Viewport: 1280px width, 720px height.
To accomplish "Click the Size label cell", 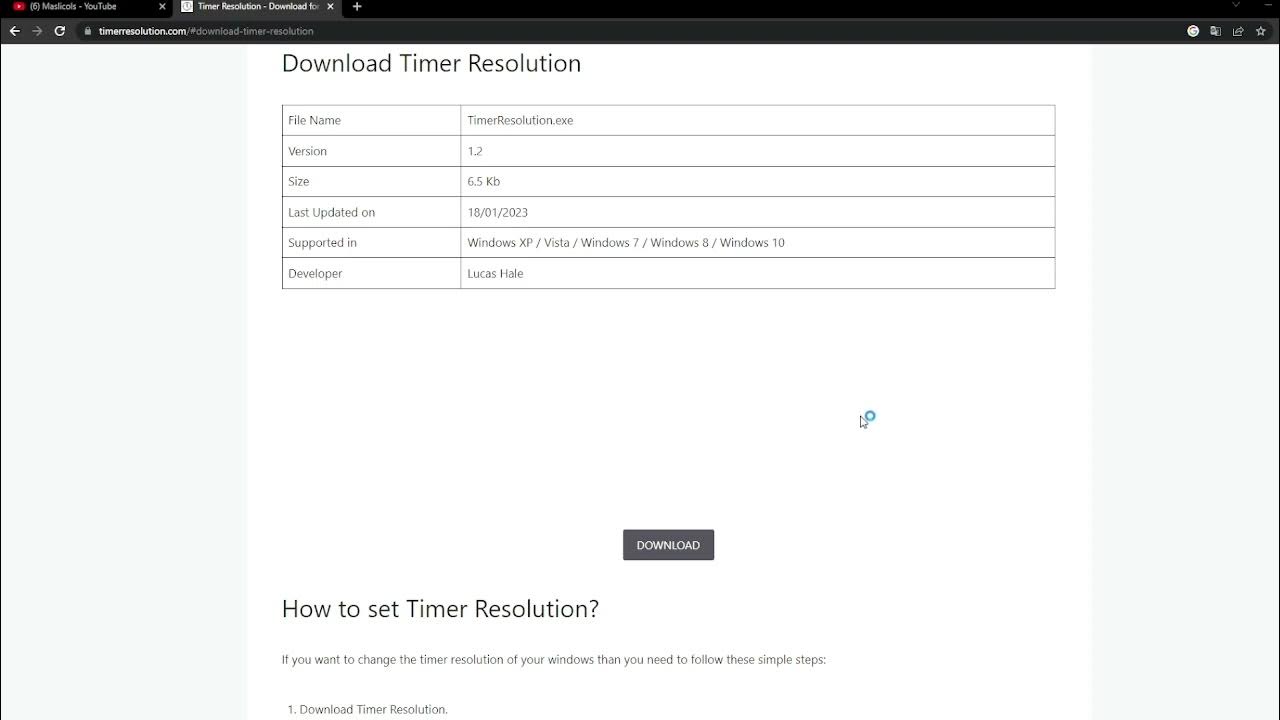I will coord(371,182).
